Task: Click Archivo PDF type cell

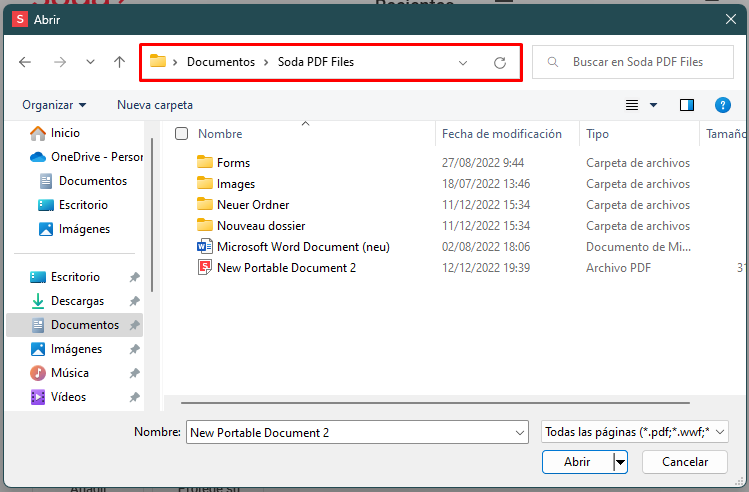Action: point(619,268)
